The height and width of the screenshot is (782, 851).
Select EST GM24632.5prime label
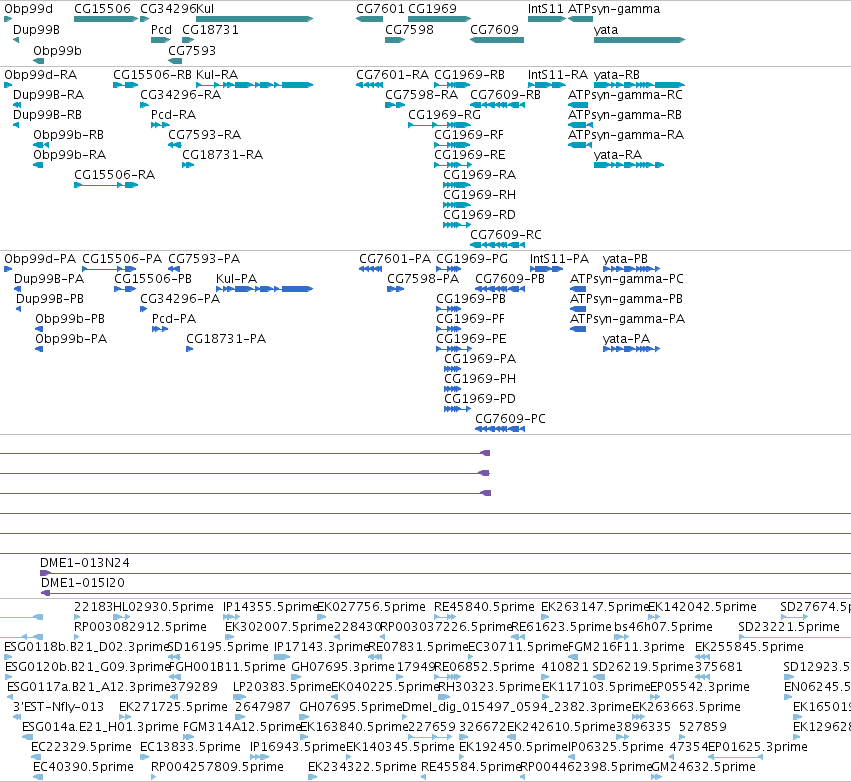pyautogui.click(x=703, y=767)
